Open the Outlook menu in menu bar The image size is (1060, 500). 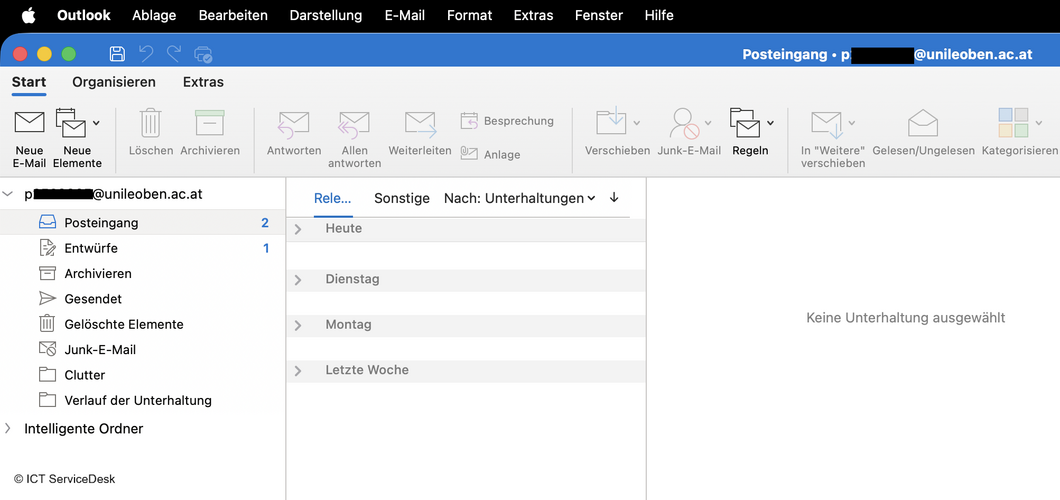tap(84, 15)
